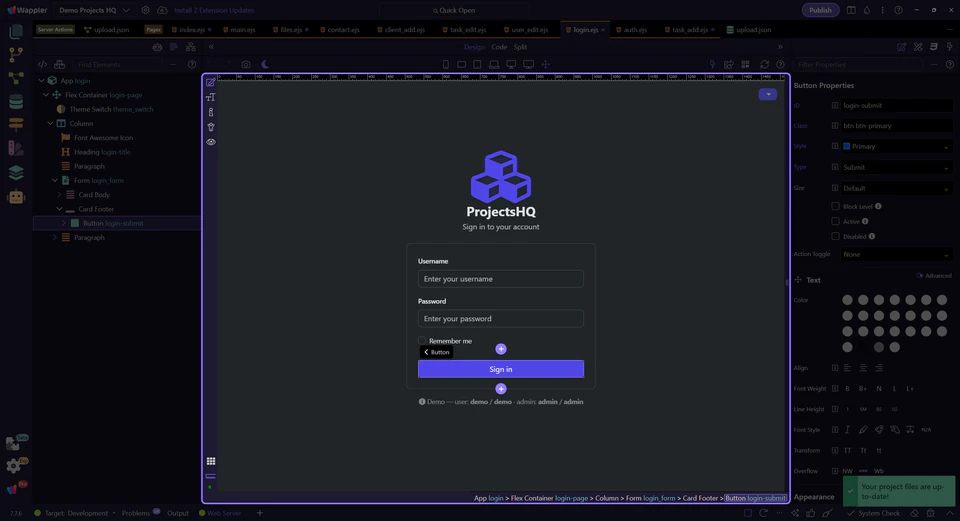Toggle the eye preview tool on the canvas

pos(211,142)
